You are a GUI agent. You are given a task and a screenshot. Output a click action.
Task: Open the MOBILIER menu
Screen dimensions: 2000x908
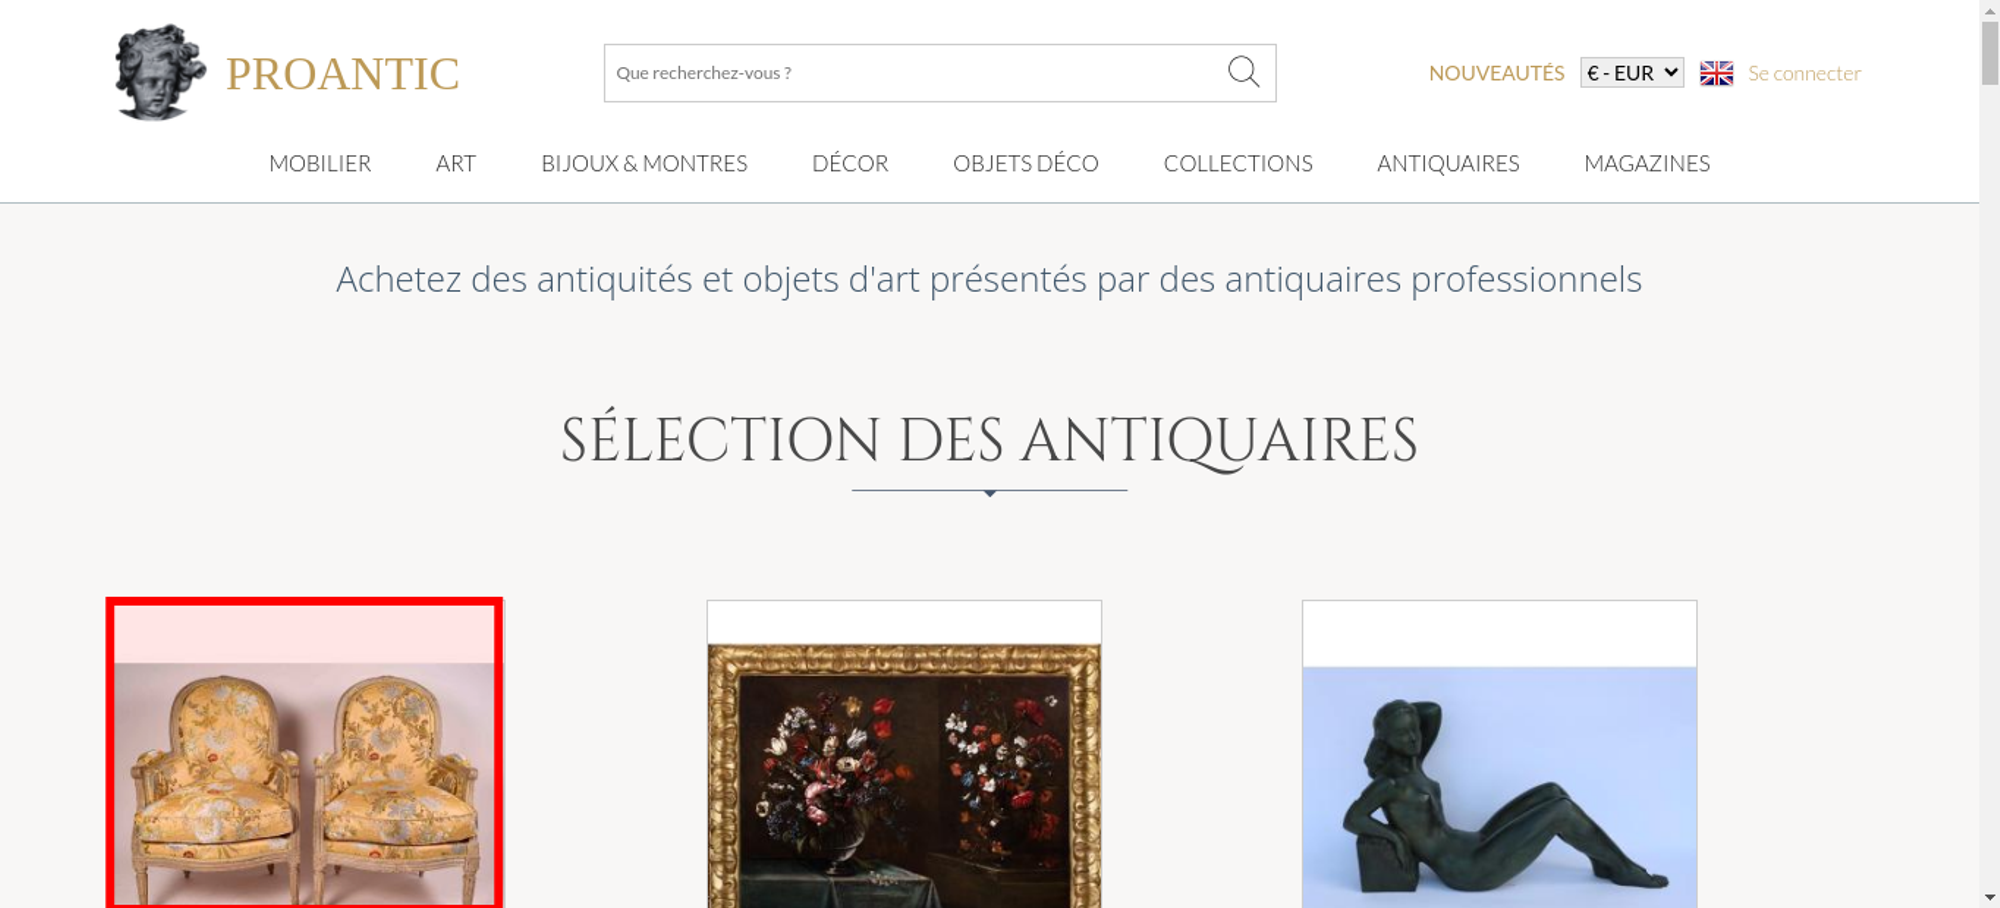(x=320, y=163)
